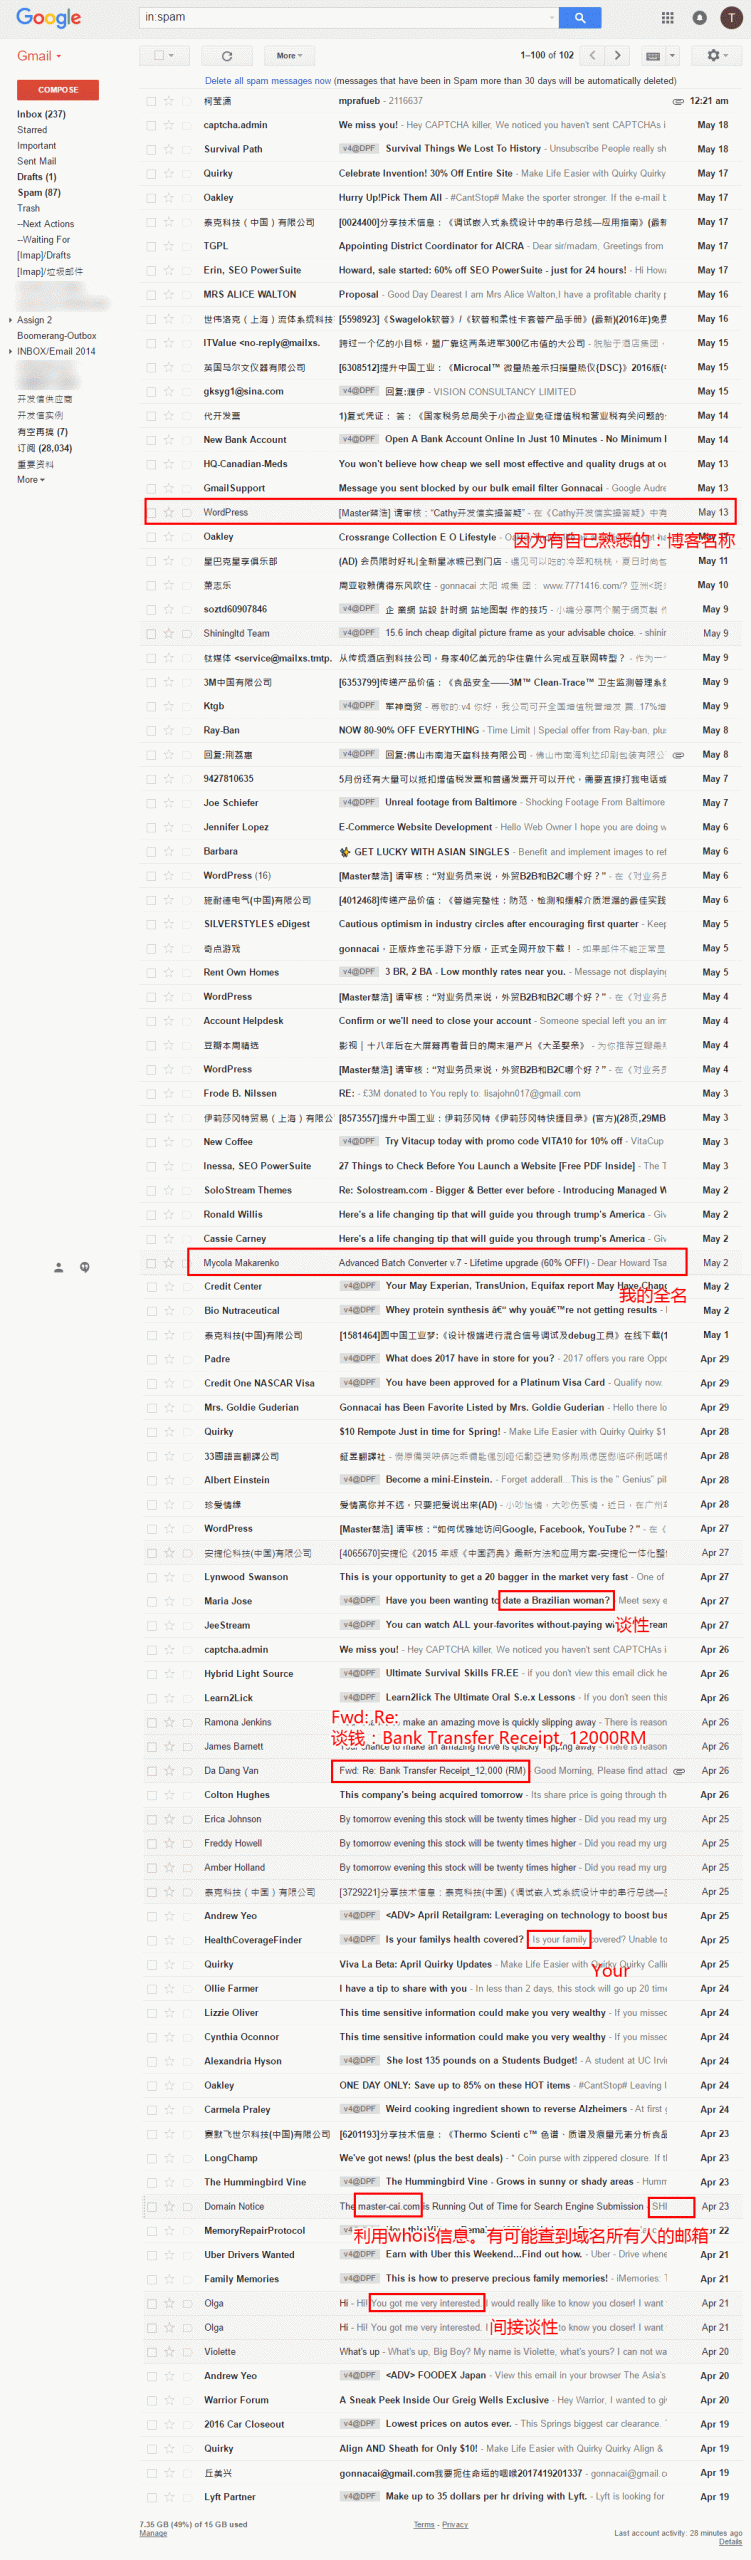This screenshot has width=751, height=2560.
Task: Click importance marker on Joe Schiefer row
Action: (186, 803)
